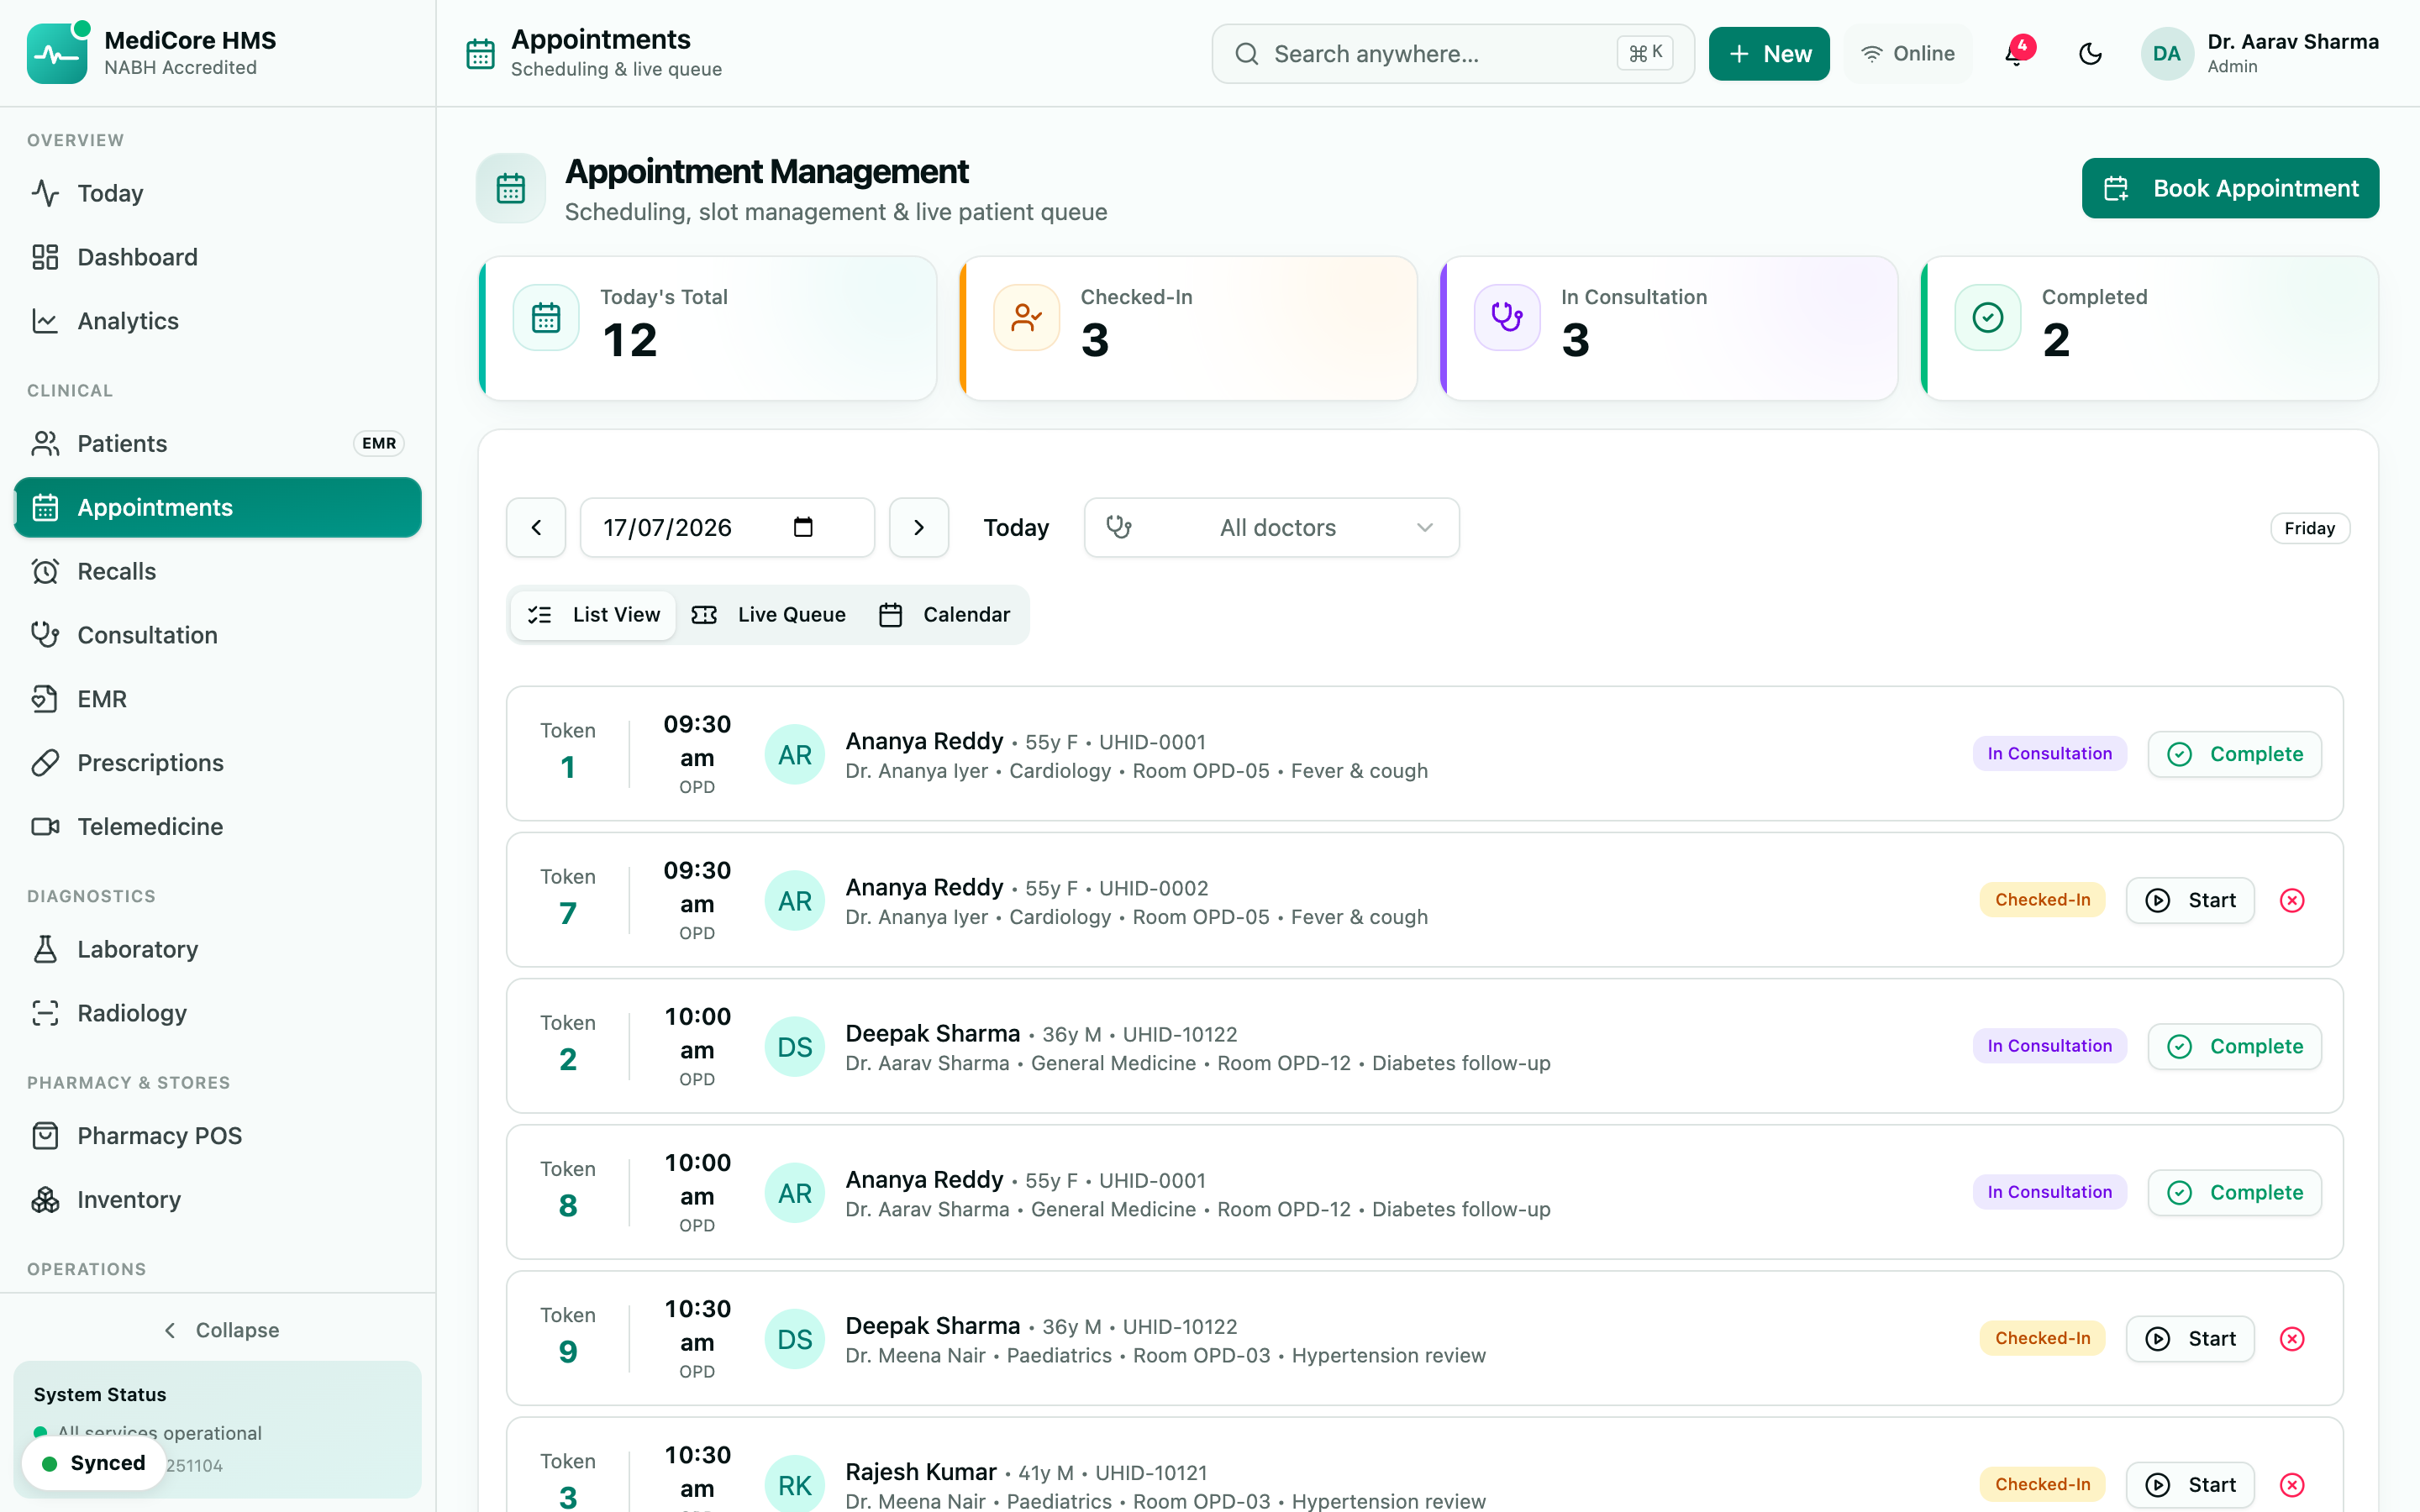Click the System Status panel
Image resolution: width=2420 pixels, height=1512 pixels.
[x=218, y=1429]
